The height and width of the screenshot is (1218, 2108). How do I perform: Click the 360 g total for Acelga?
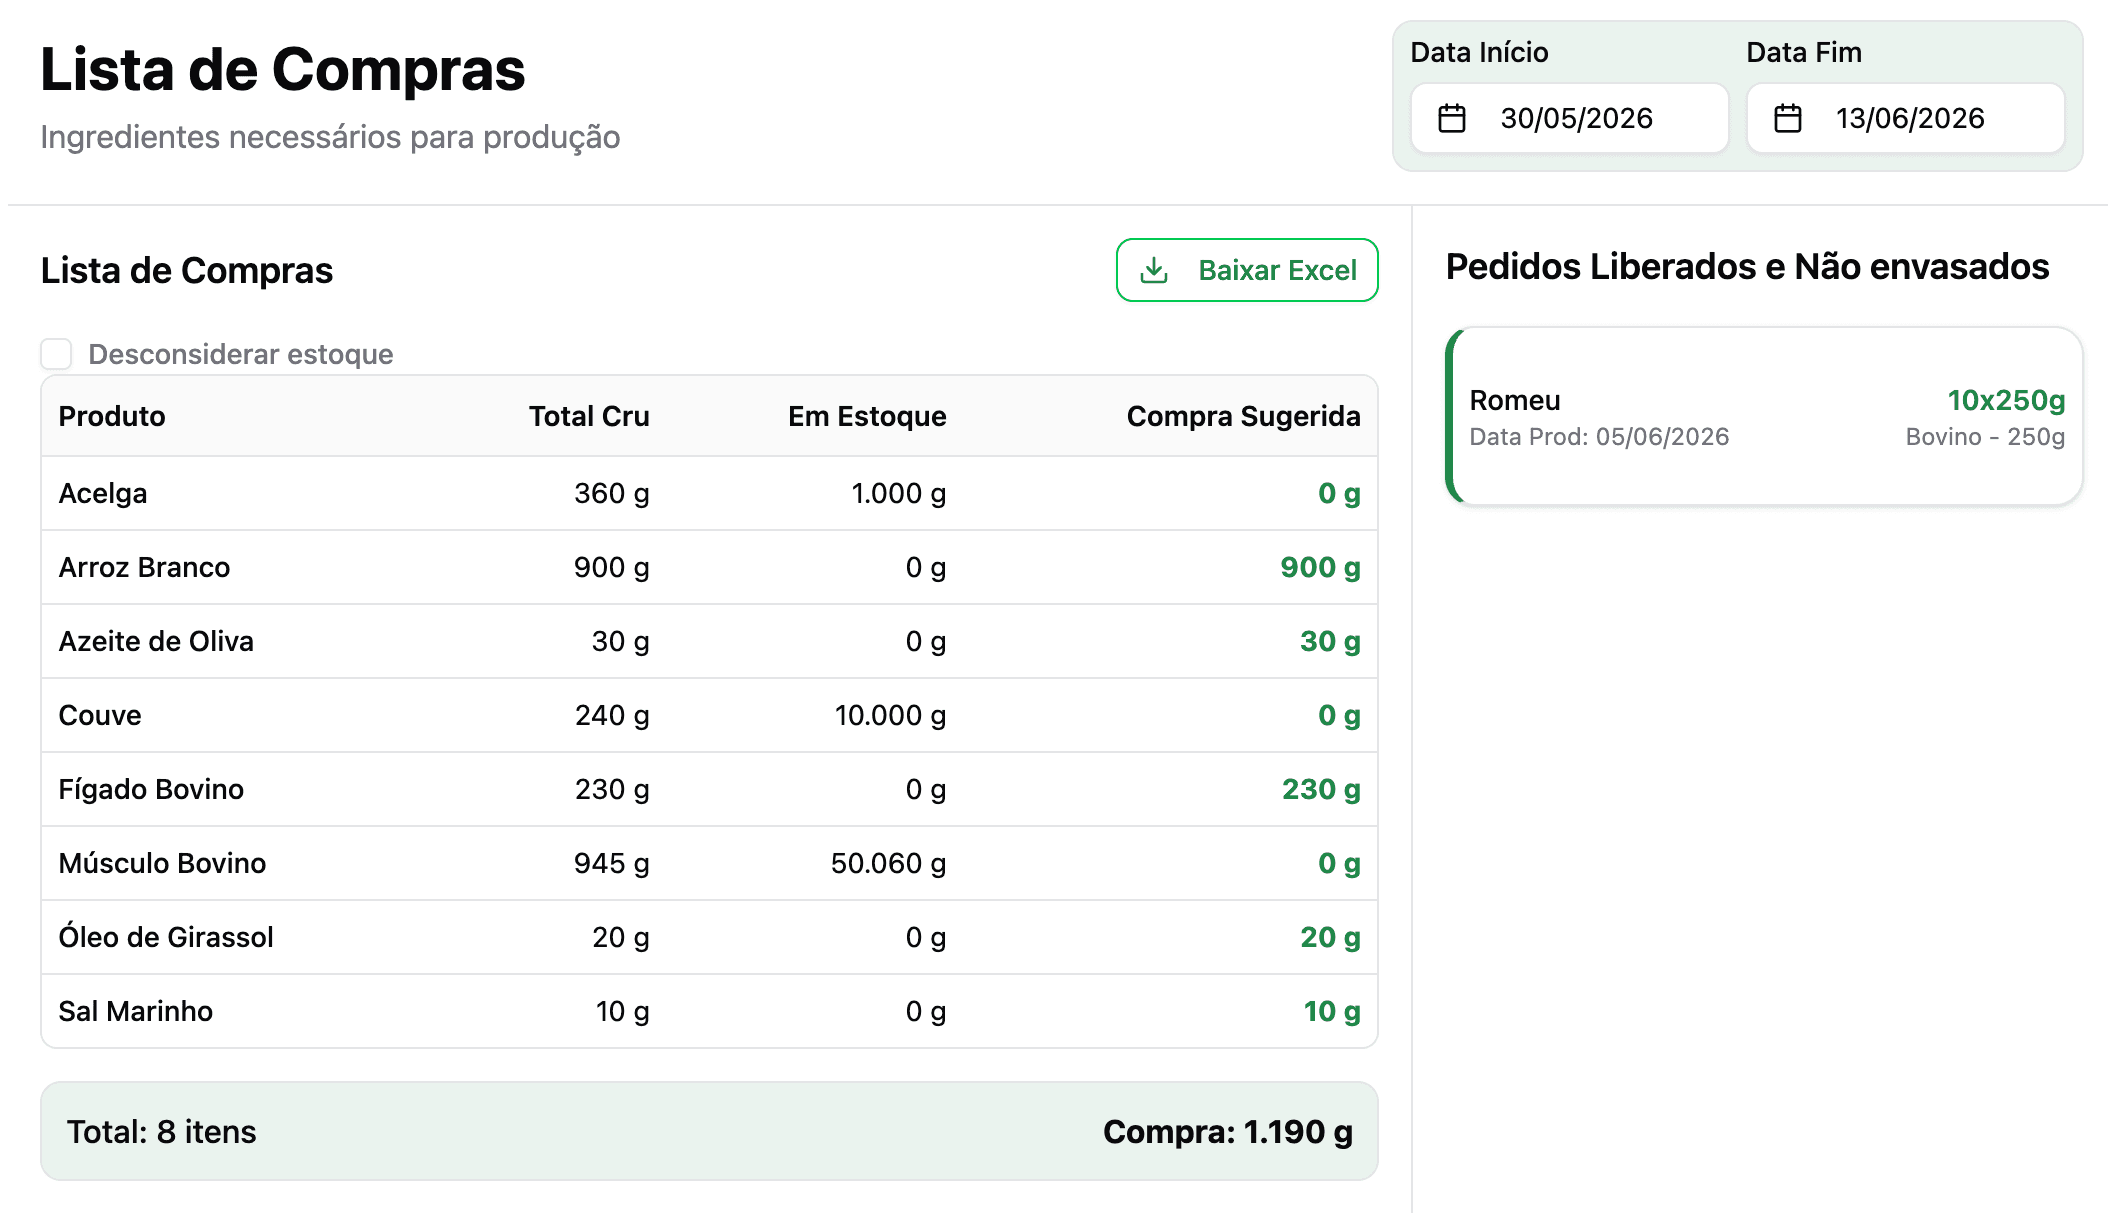click(x=612, y=493)
